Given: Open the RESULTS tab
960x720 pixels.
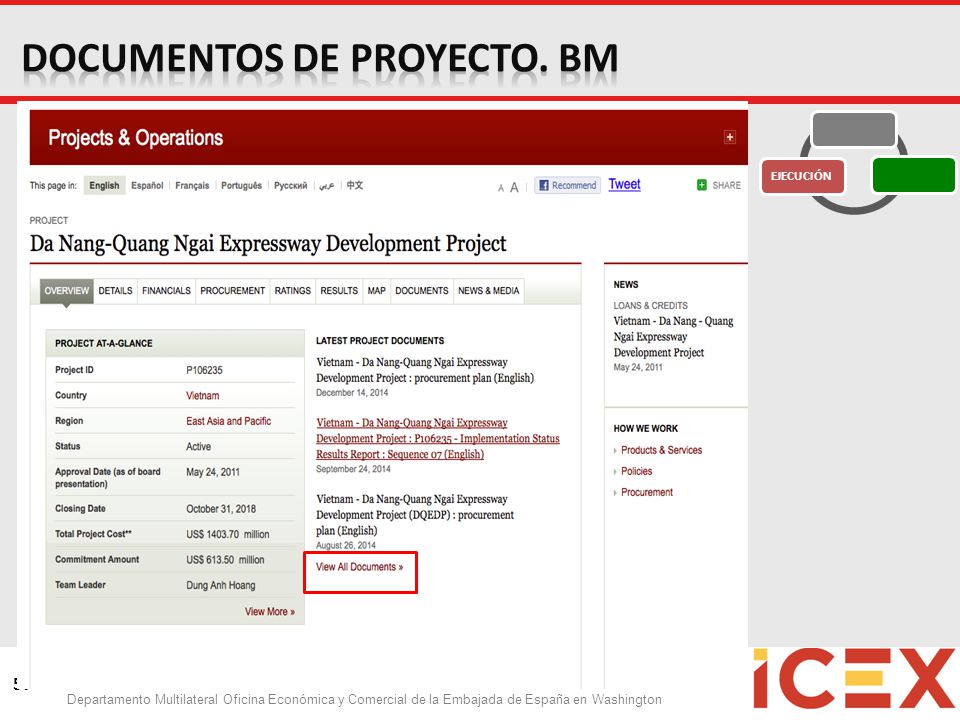Looking at the screenshot, I should point(339,291).
